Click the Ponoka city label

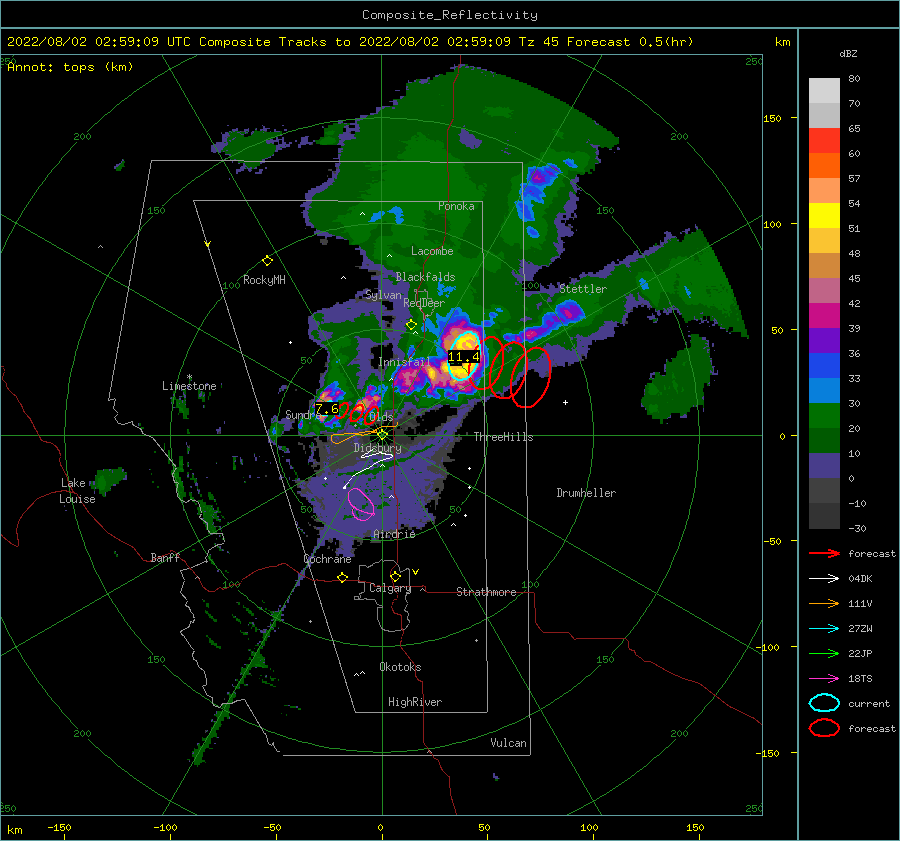tap(456, 206)
